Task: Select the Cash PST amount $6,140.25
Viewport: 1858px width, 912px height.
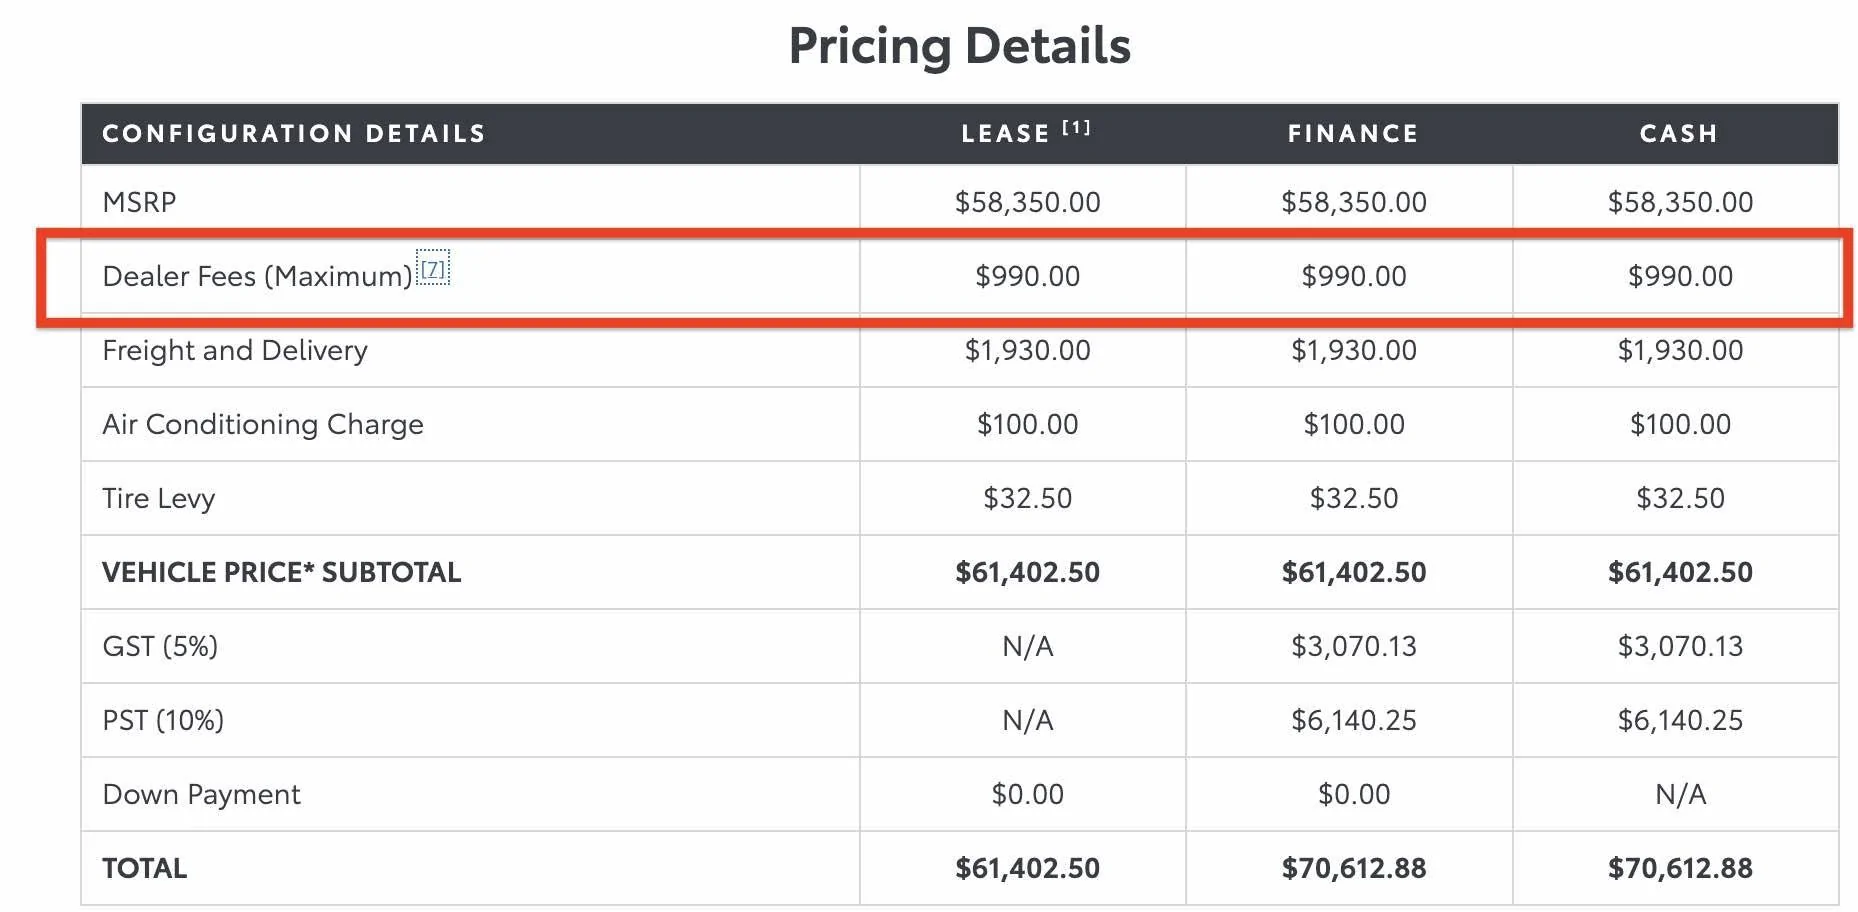Action: [1680, 720]
